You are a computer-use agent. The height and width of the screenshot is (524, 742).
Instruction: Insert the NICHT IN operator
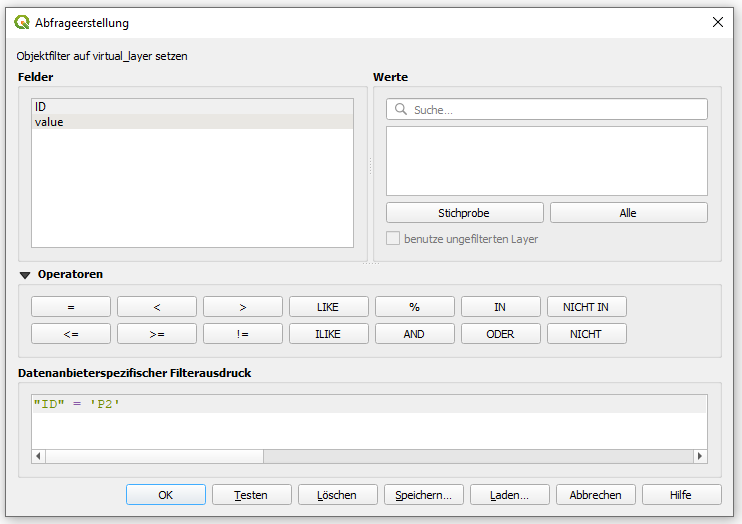pos(587,307)
